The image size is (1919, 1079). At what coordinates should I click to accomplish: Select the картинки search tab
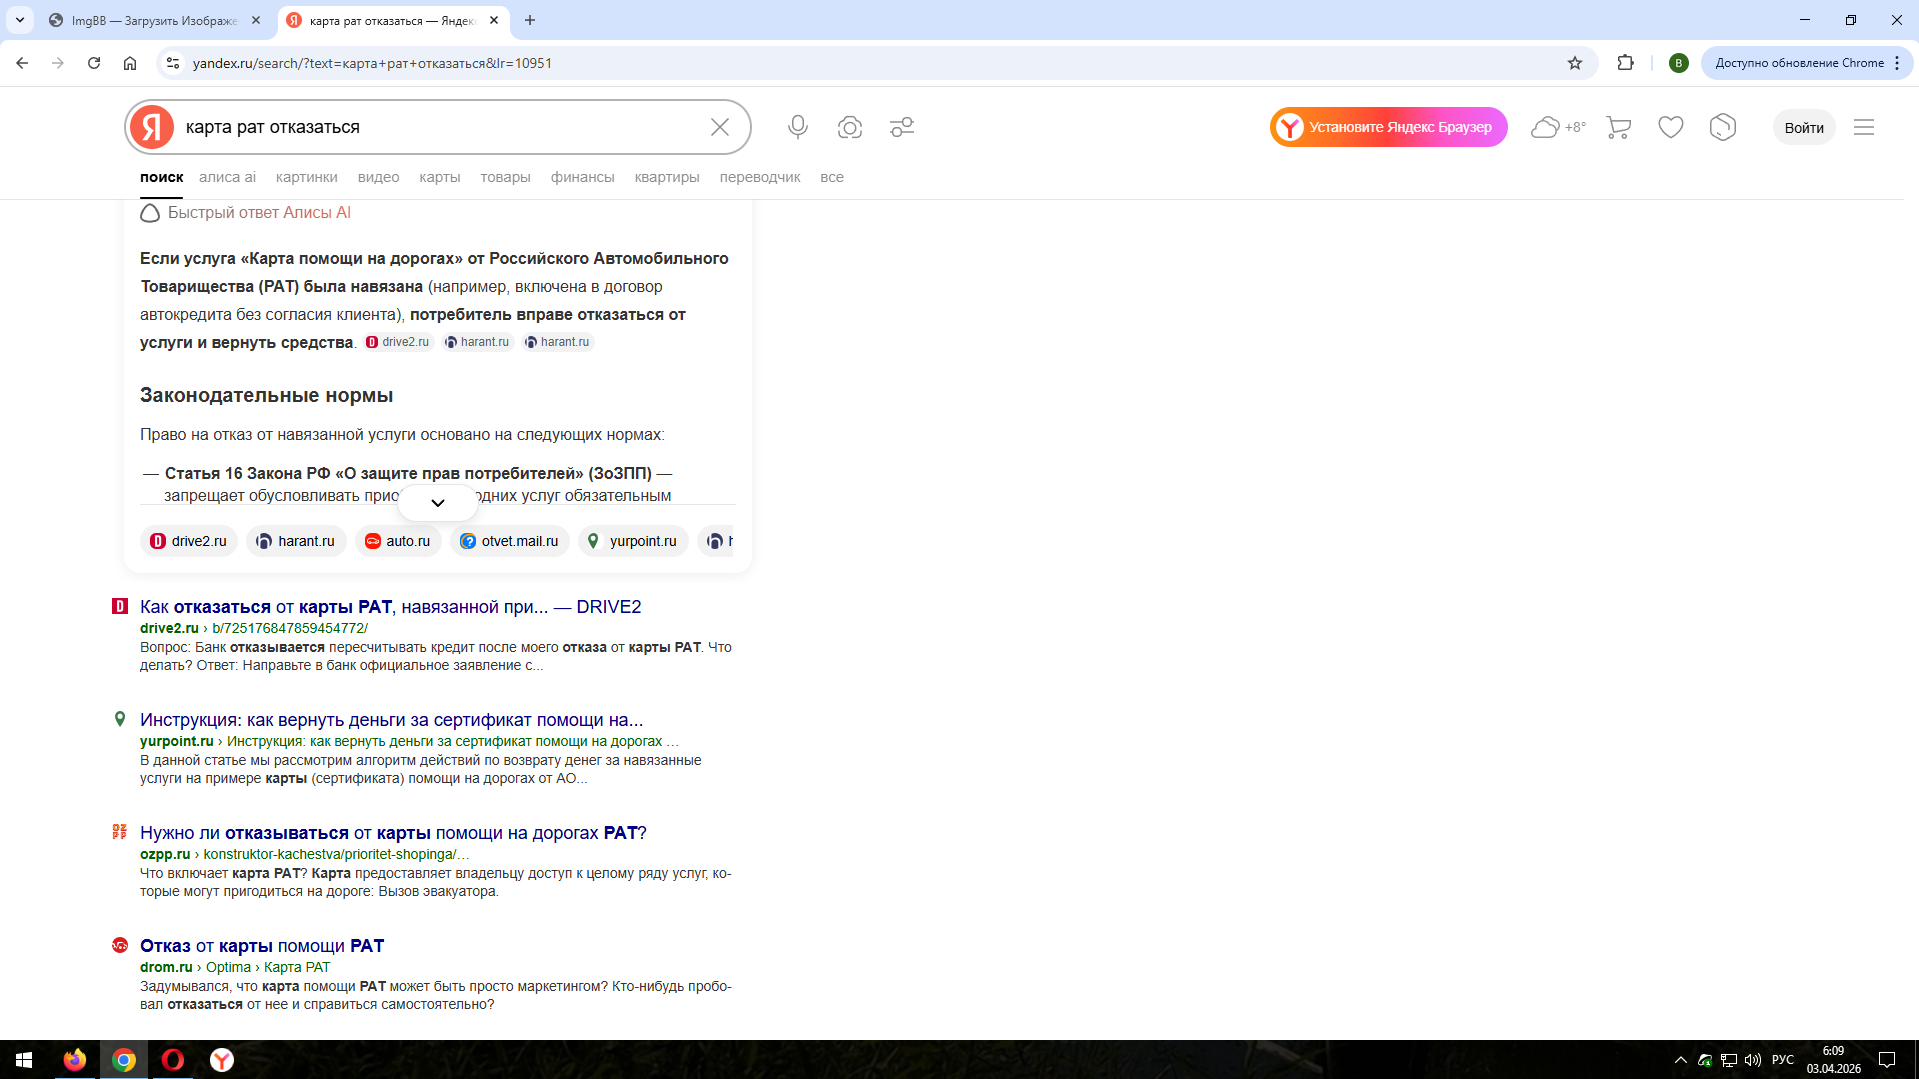point(307,177)
